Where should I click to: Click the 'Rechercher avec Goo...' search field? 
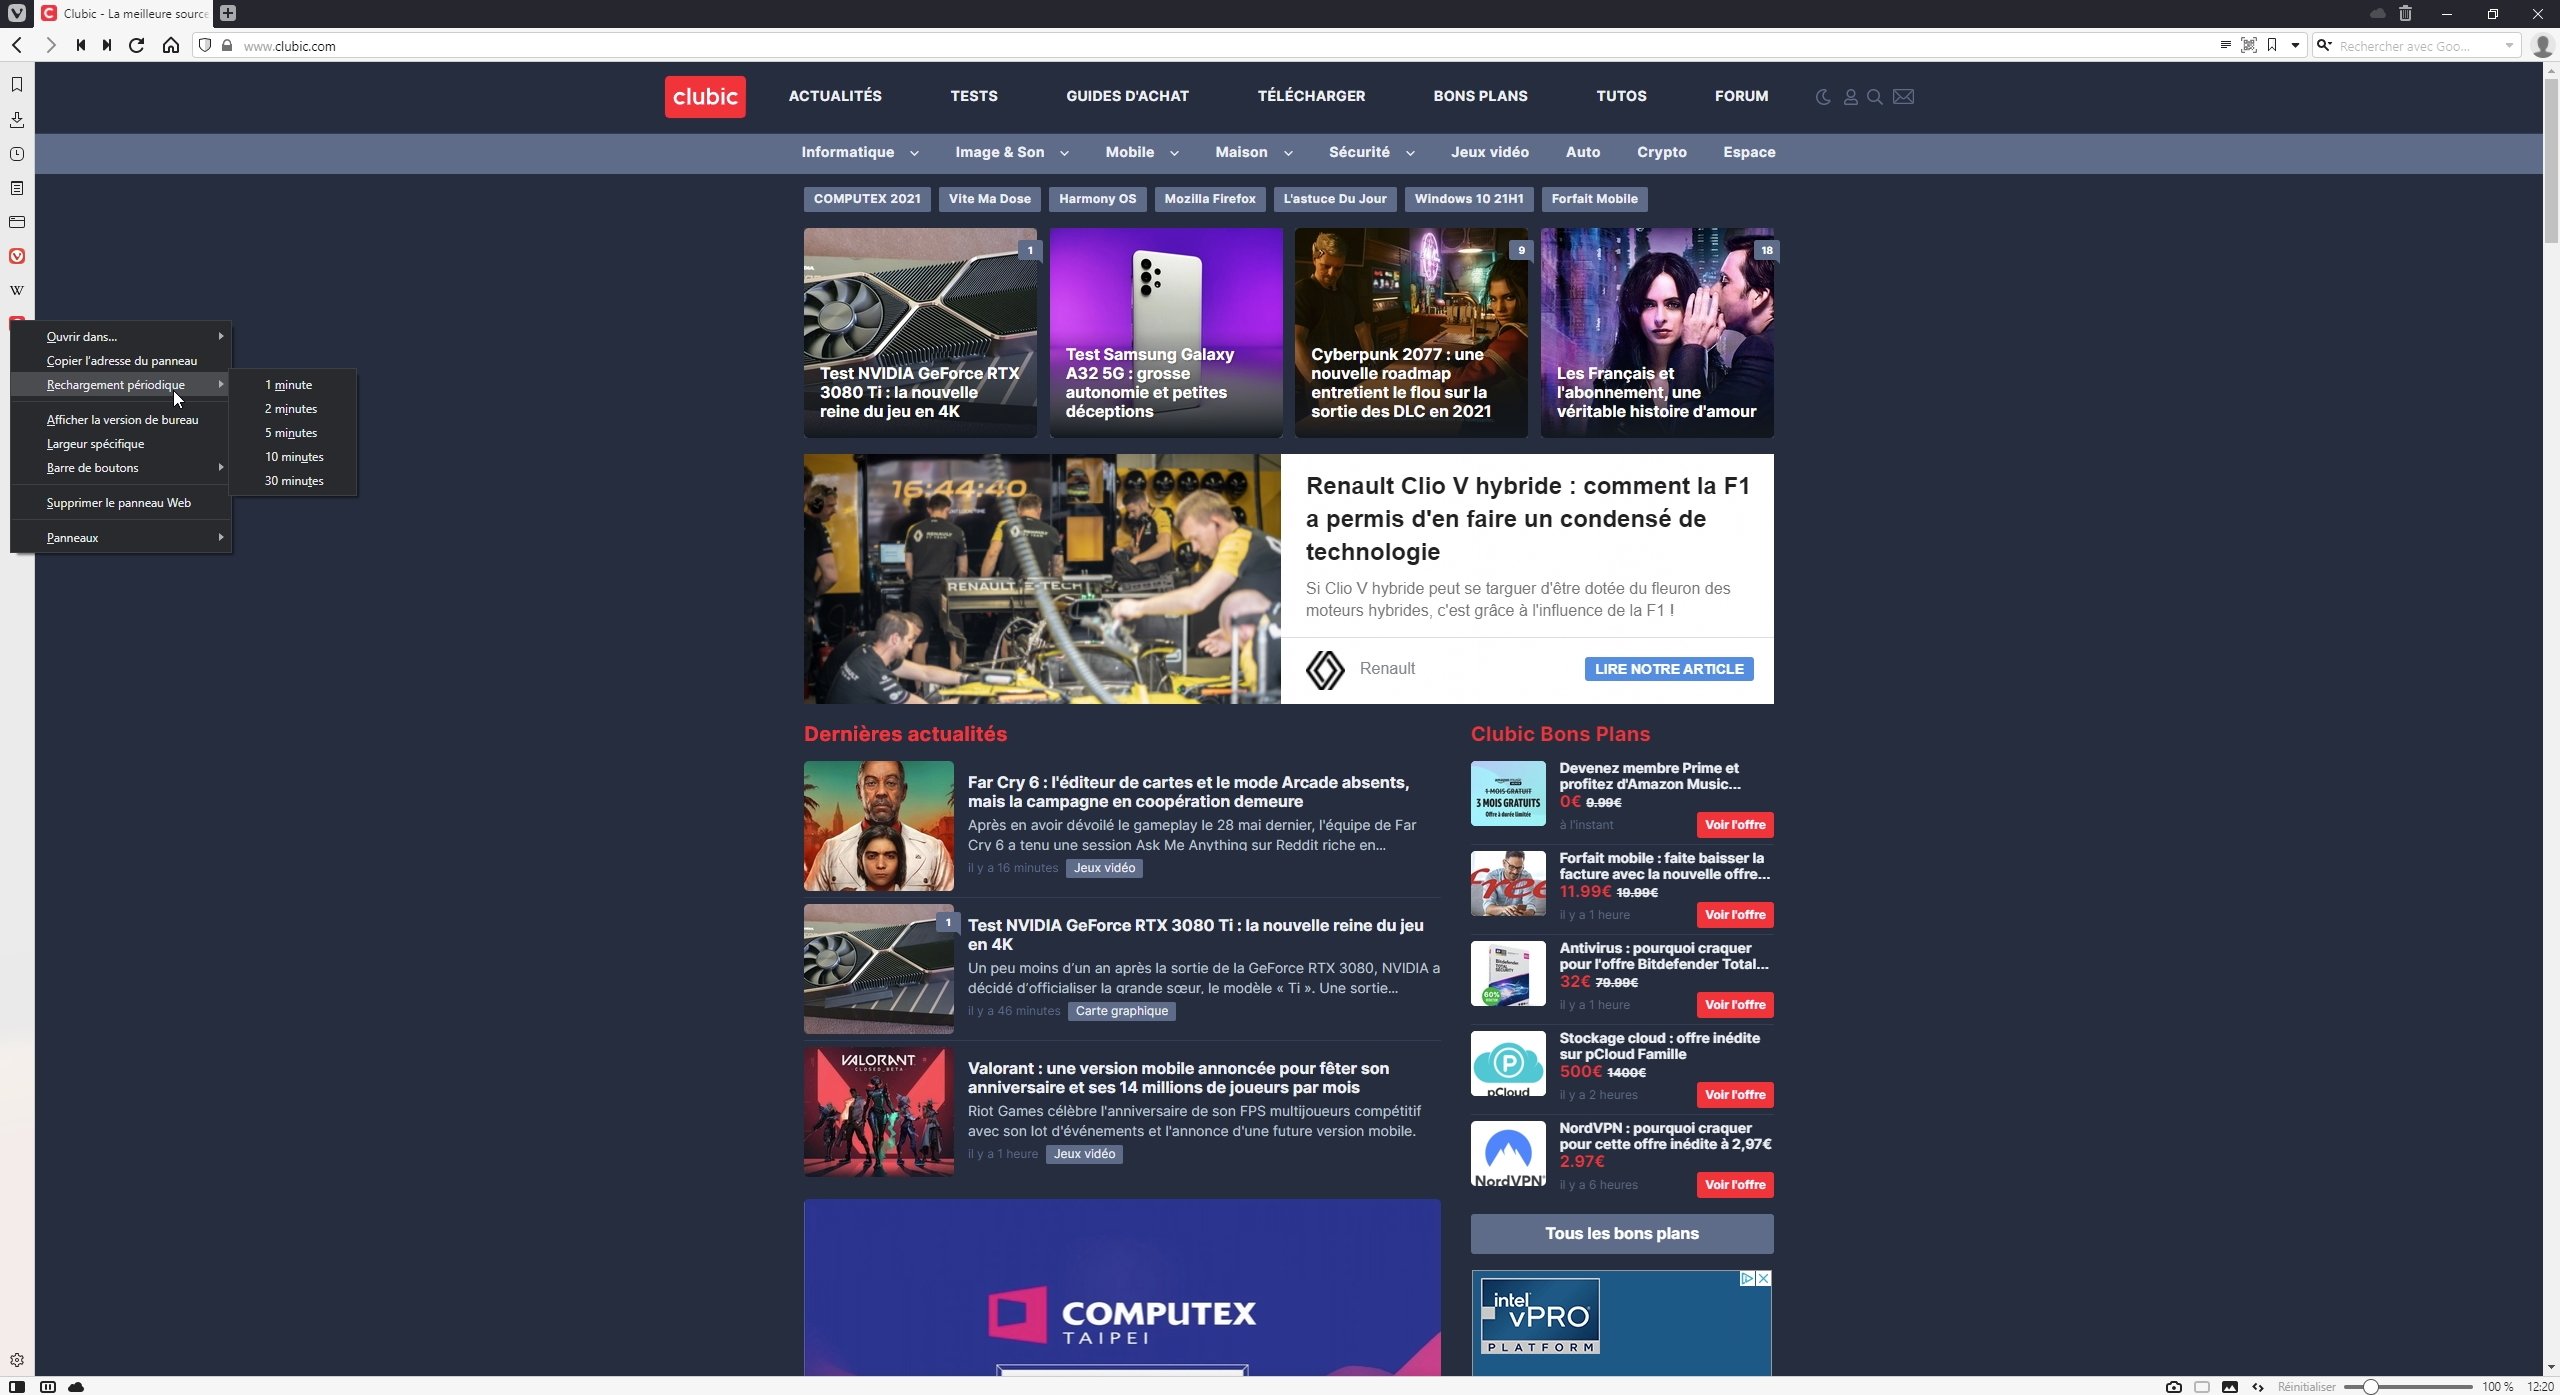coord(2415,45)
